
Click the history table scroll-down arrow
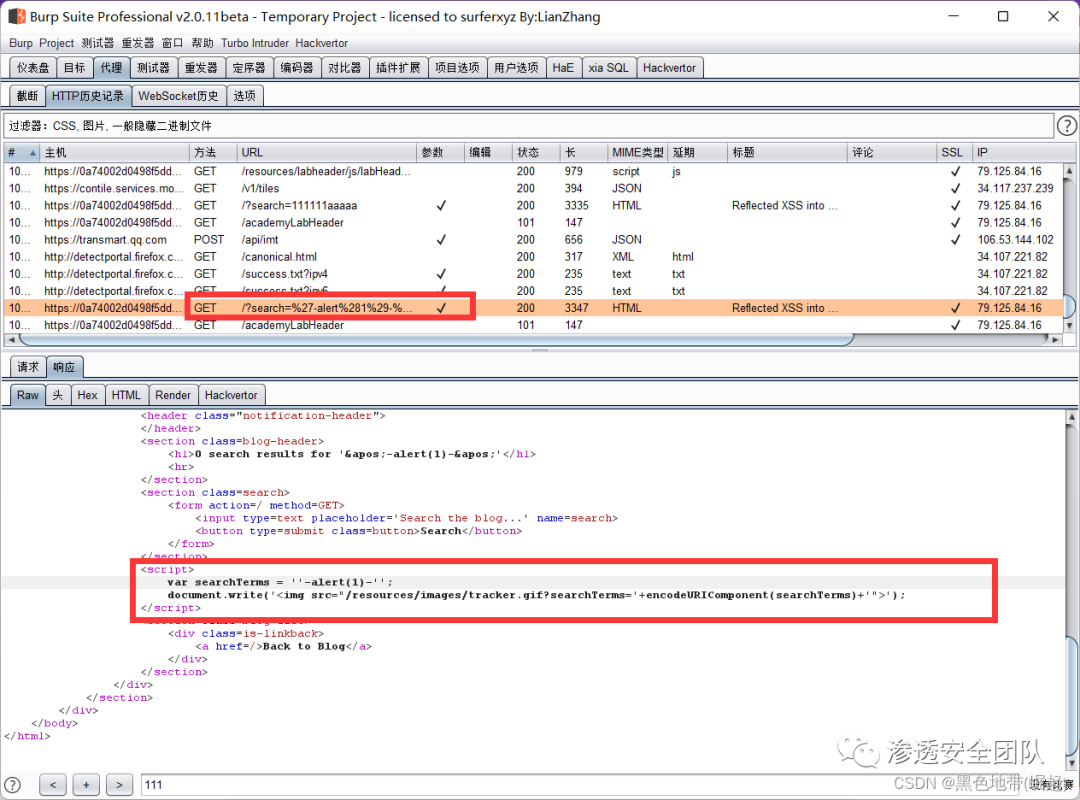[1069, 326]
